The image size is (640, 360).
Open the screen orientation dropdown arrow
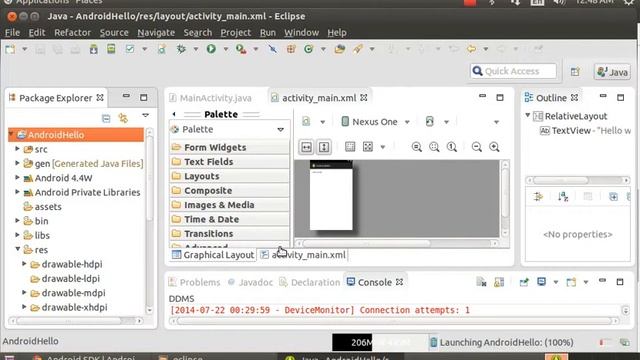(x=447, y=122)
